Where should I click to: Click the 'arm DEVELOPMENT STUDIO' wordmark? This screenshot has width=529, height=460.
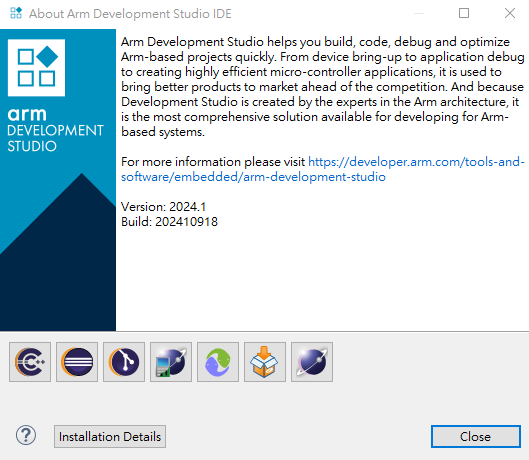click(x=55, y=130)
